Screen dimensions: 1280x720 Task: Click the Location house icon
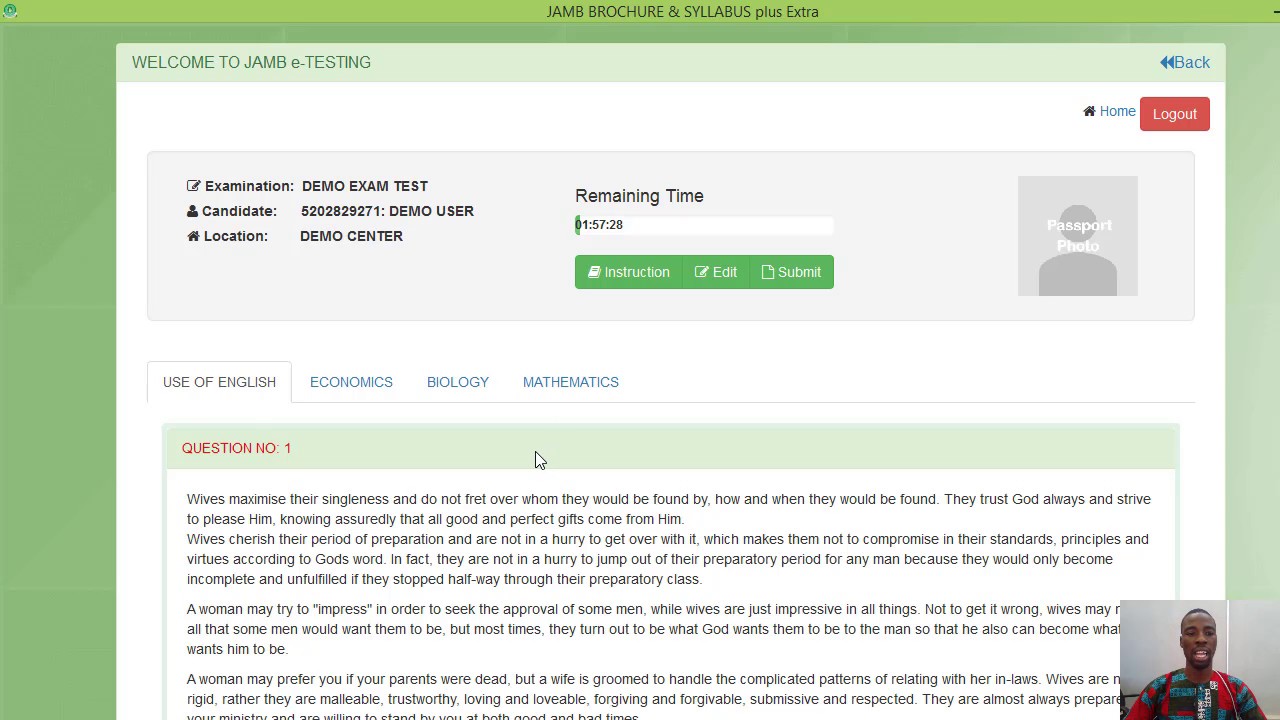[193, 236]
